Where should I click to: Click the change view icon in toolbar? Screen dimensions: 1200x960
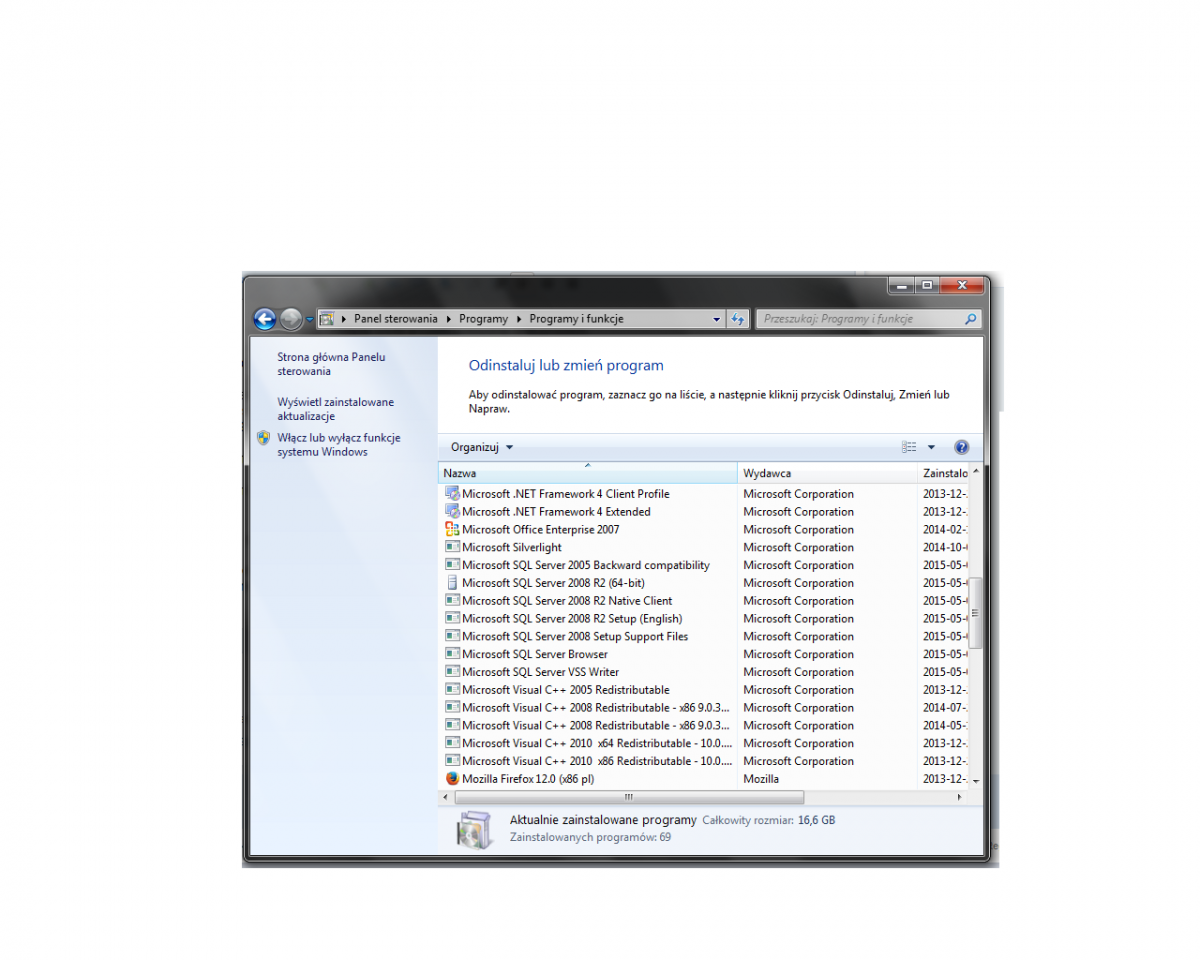pyautogui.click(x=909, y=447)
